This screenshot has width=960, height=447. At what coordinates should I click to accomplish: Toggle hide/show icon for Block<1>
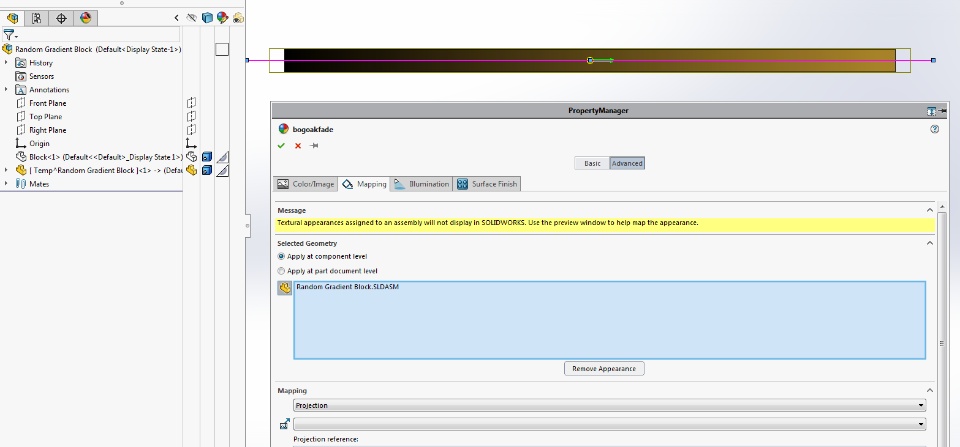click(x=192, y=157)
